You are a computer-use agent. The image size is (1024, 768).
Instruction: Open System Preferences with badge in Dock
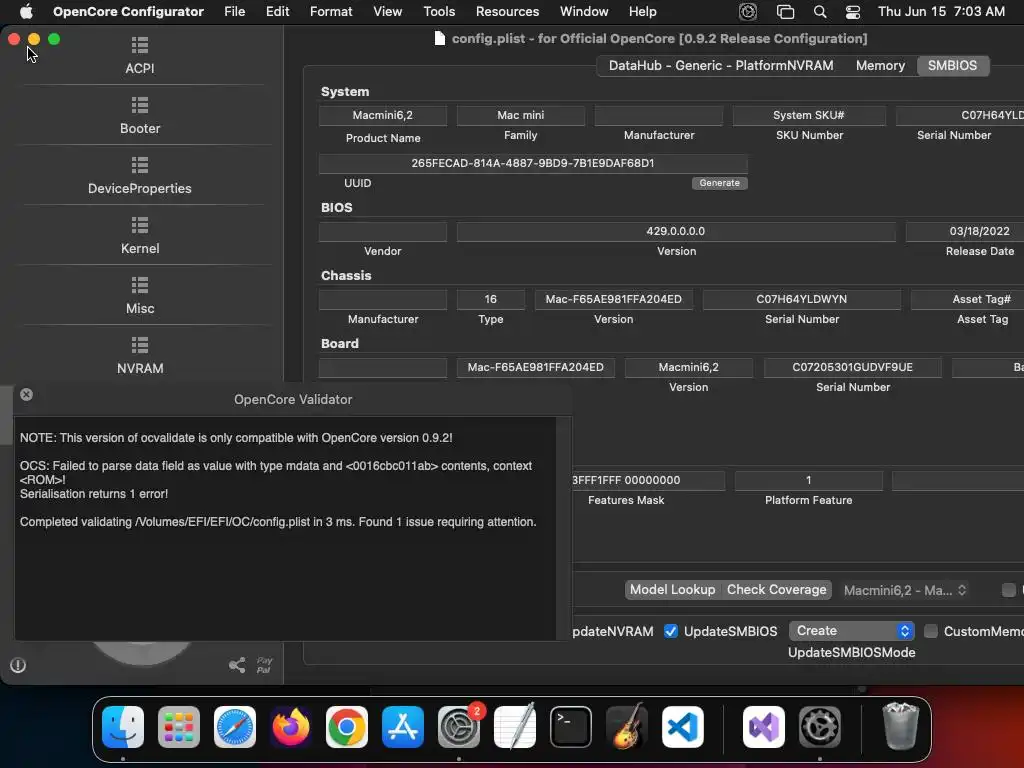pyautogui.click(x=459, y=727)
